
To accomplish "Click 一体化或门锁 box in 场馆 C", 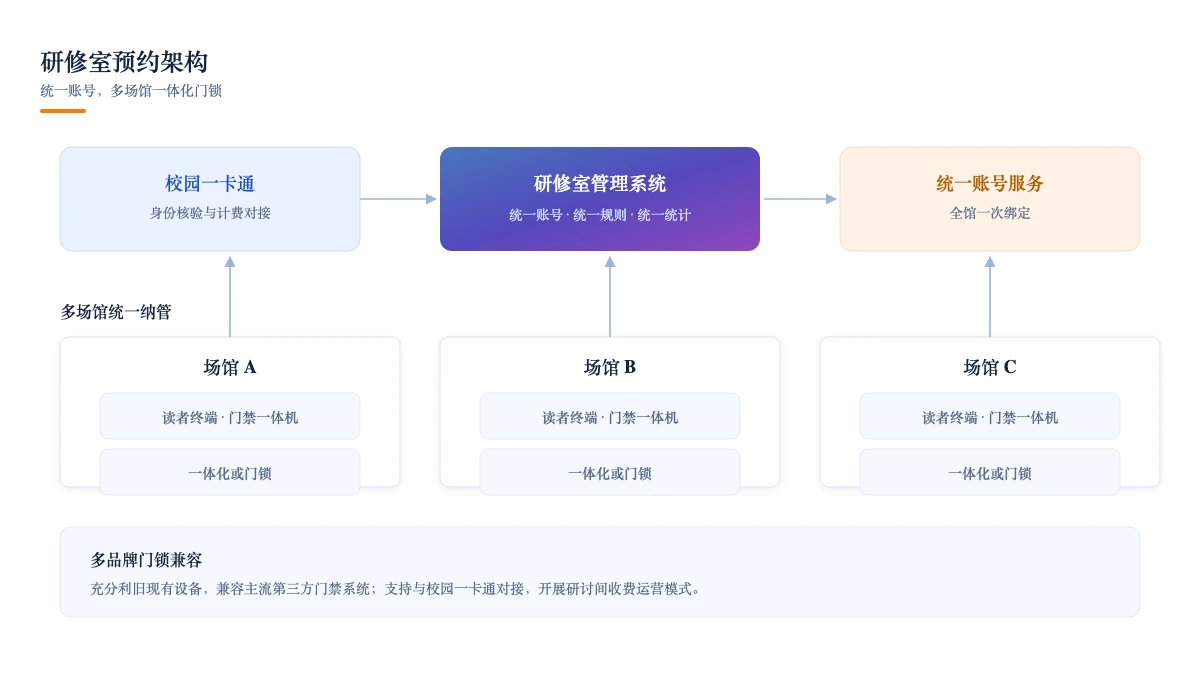I will click(x=990, y=472).
